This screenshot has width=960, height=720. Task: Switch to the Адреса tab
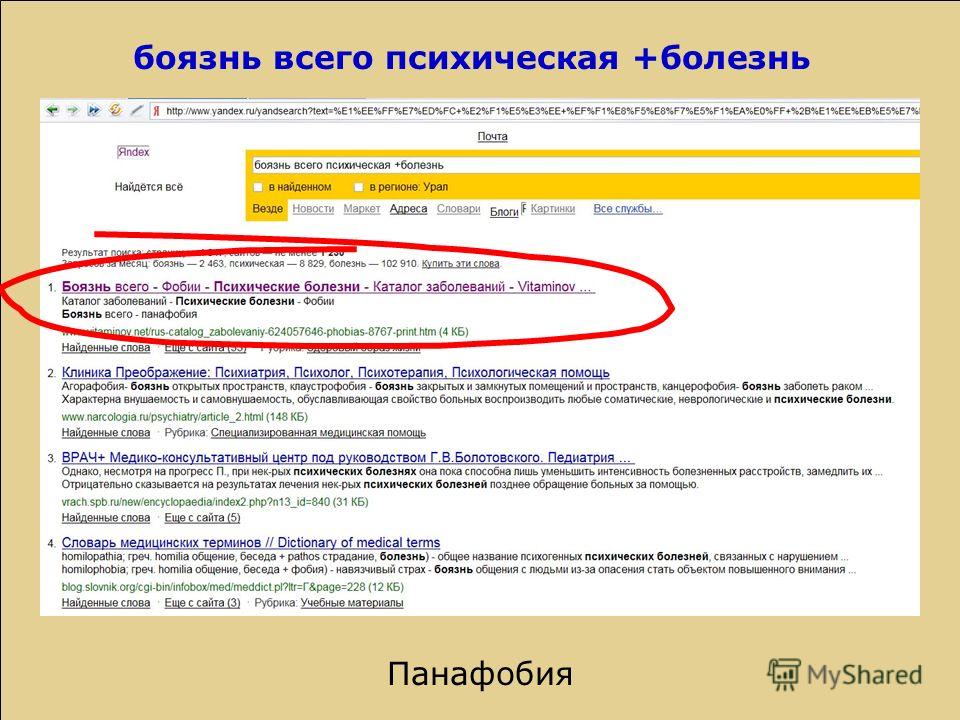408,209
